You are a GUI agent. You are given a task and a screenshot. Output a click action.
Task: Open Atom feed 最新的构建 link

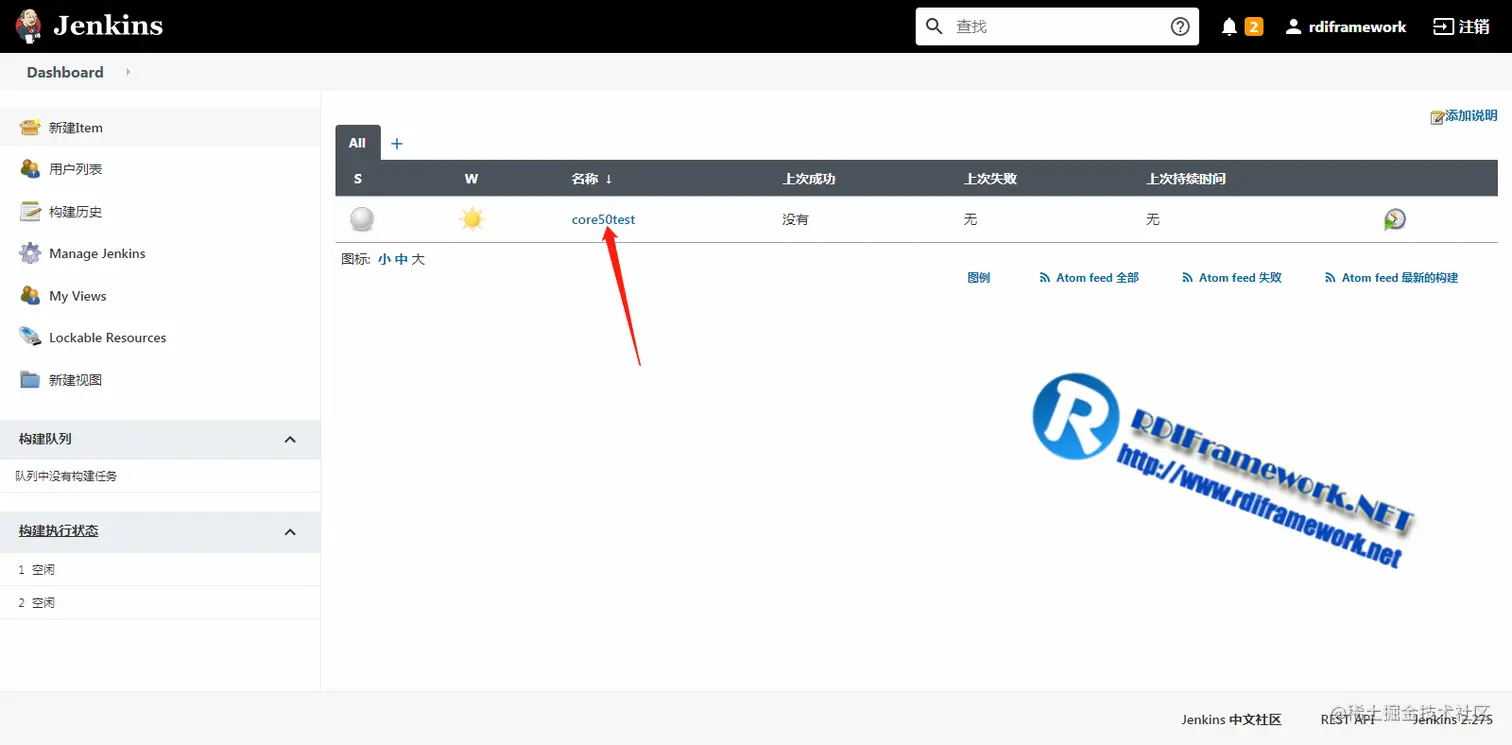click(x=1400, y=277)
